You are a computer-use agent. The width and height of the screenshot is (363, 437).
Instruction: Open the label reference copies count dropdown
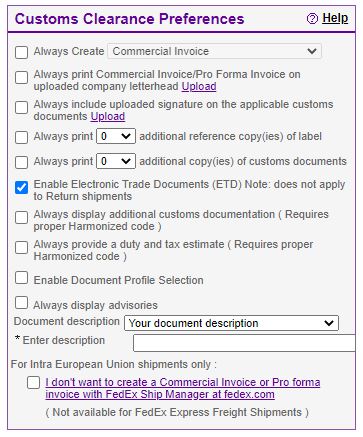tap(116, 136)
